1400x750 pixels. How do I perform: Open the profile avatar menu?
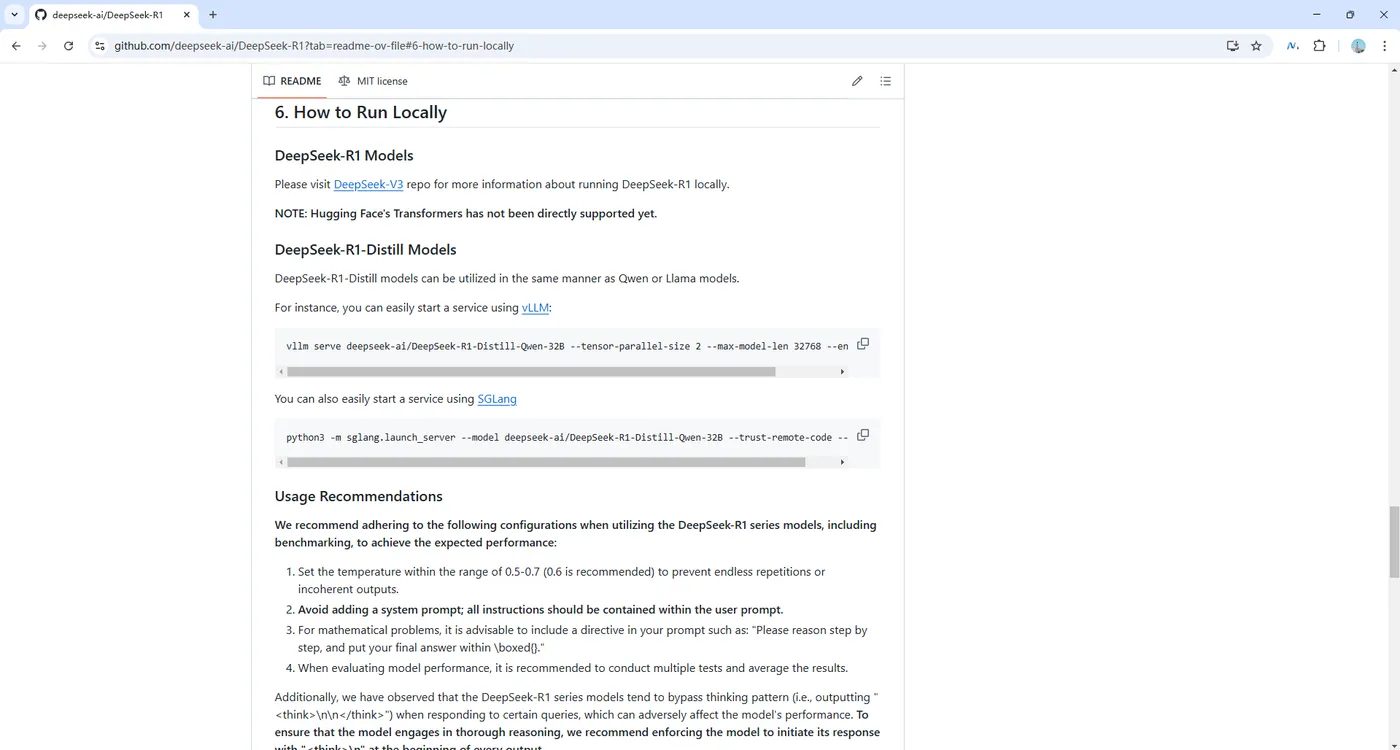pos(1358,46)
